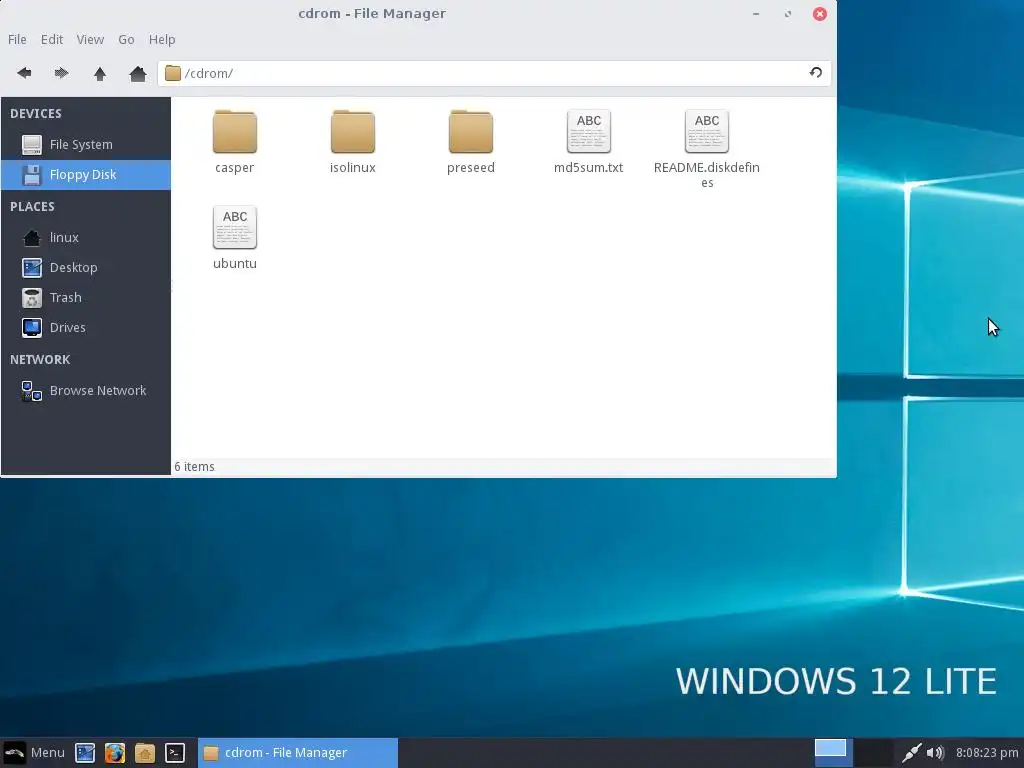Open the linux home place
Image resolution: width=1024 pixels, height=768 pixels.
[x=86, y=238]
